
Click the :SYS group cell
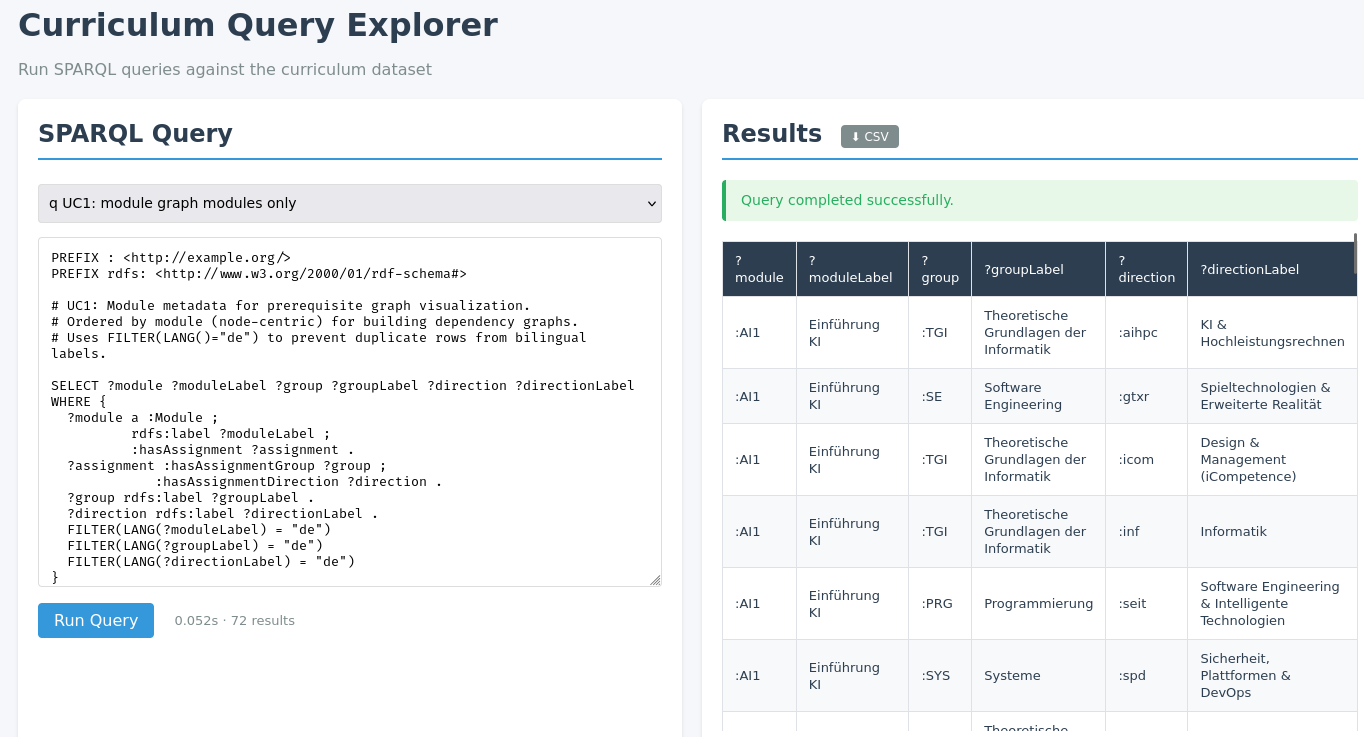point(940,676)
